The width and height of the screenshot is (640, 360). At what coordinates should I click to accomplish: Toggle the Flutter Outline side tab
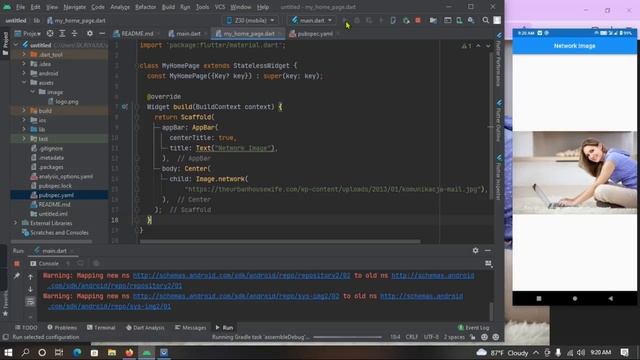pos(499,120)
